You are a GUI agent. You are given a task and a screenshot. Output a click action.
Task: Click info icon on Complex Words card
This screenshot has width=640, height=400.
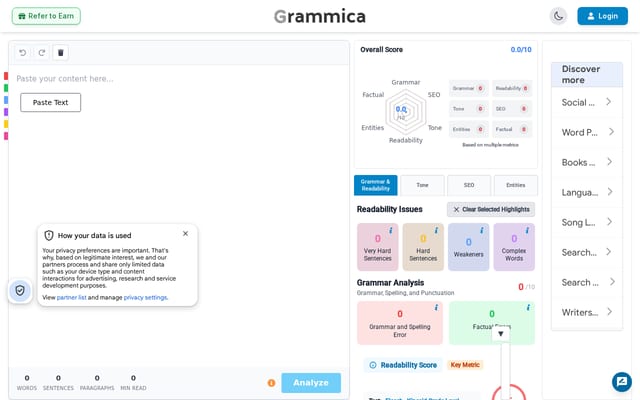pos(527,231)
